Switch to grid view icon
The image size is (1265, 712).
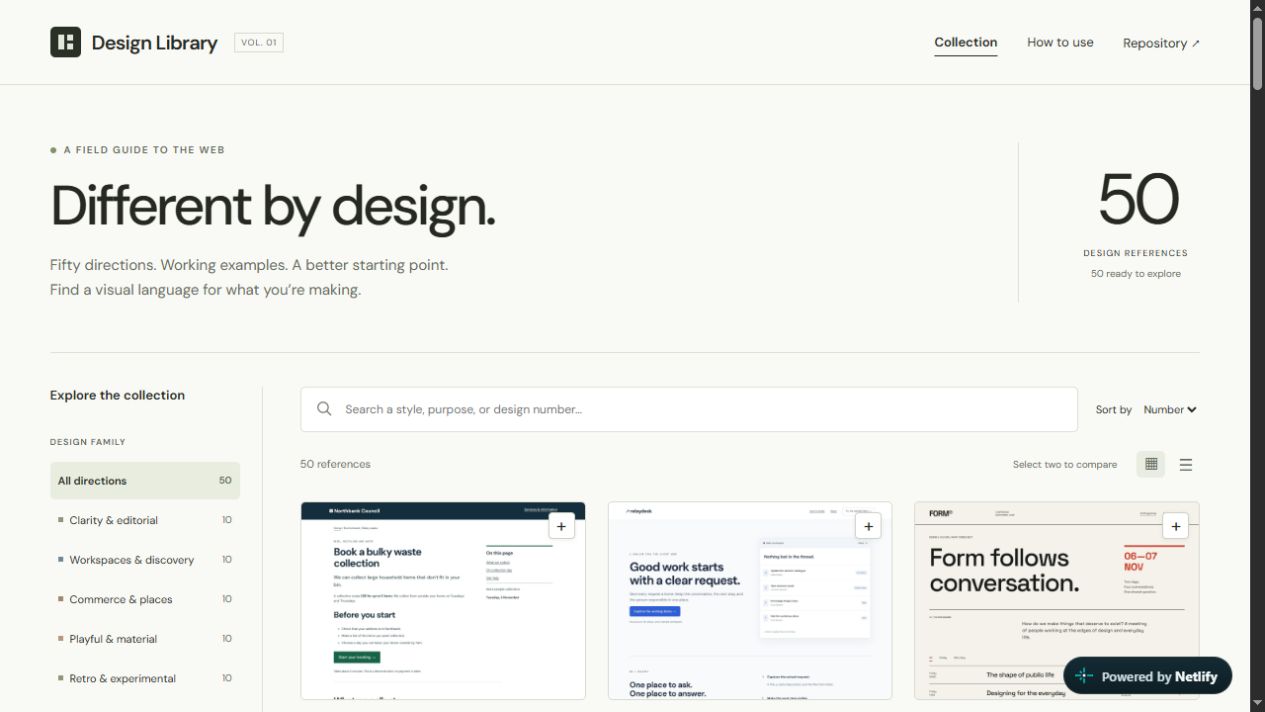1151,464
